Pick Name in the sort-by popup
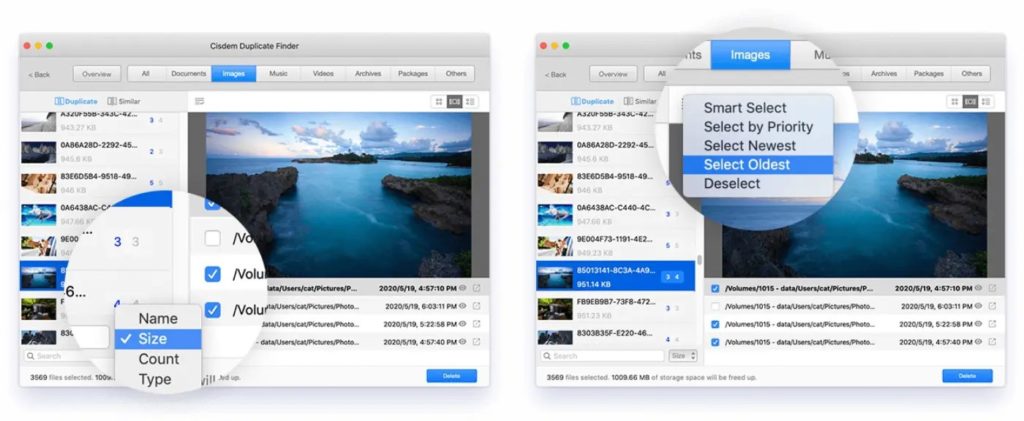Image resolution: width=1024 pixels, height=421 pixels. coord(158,318)
